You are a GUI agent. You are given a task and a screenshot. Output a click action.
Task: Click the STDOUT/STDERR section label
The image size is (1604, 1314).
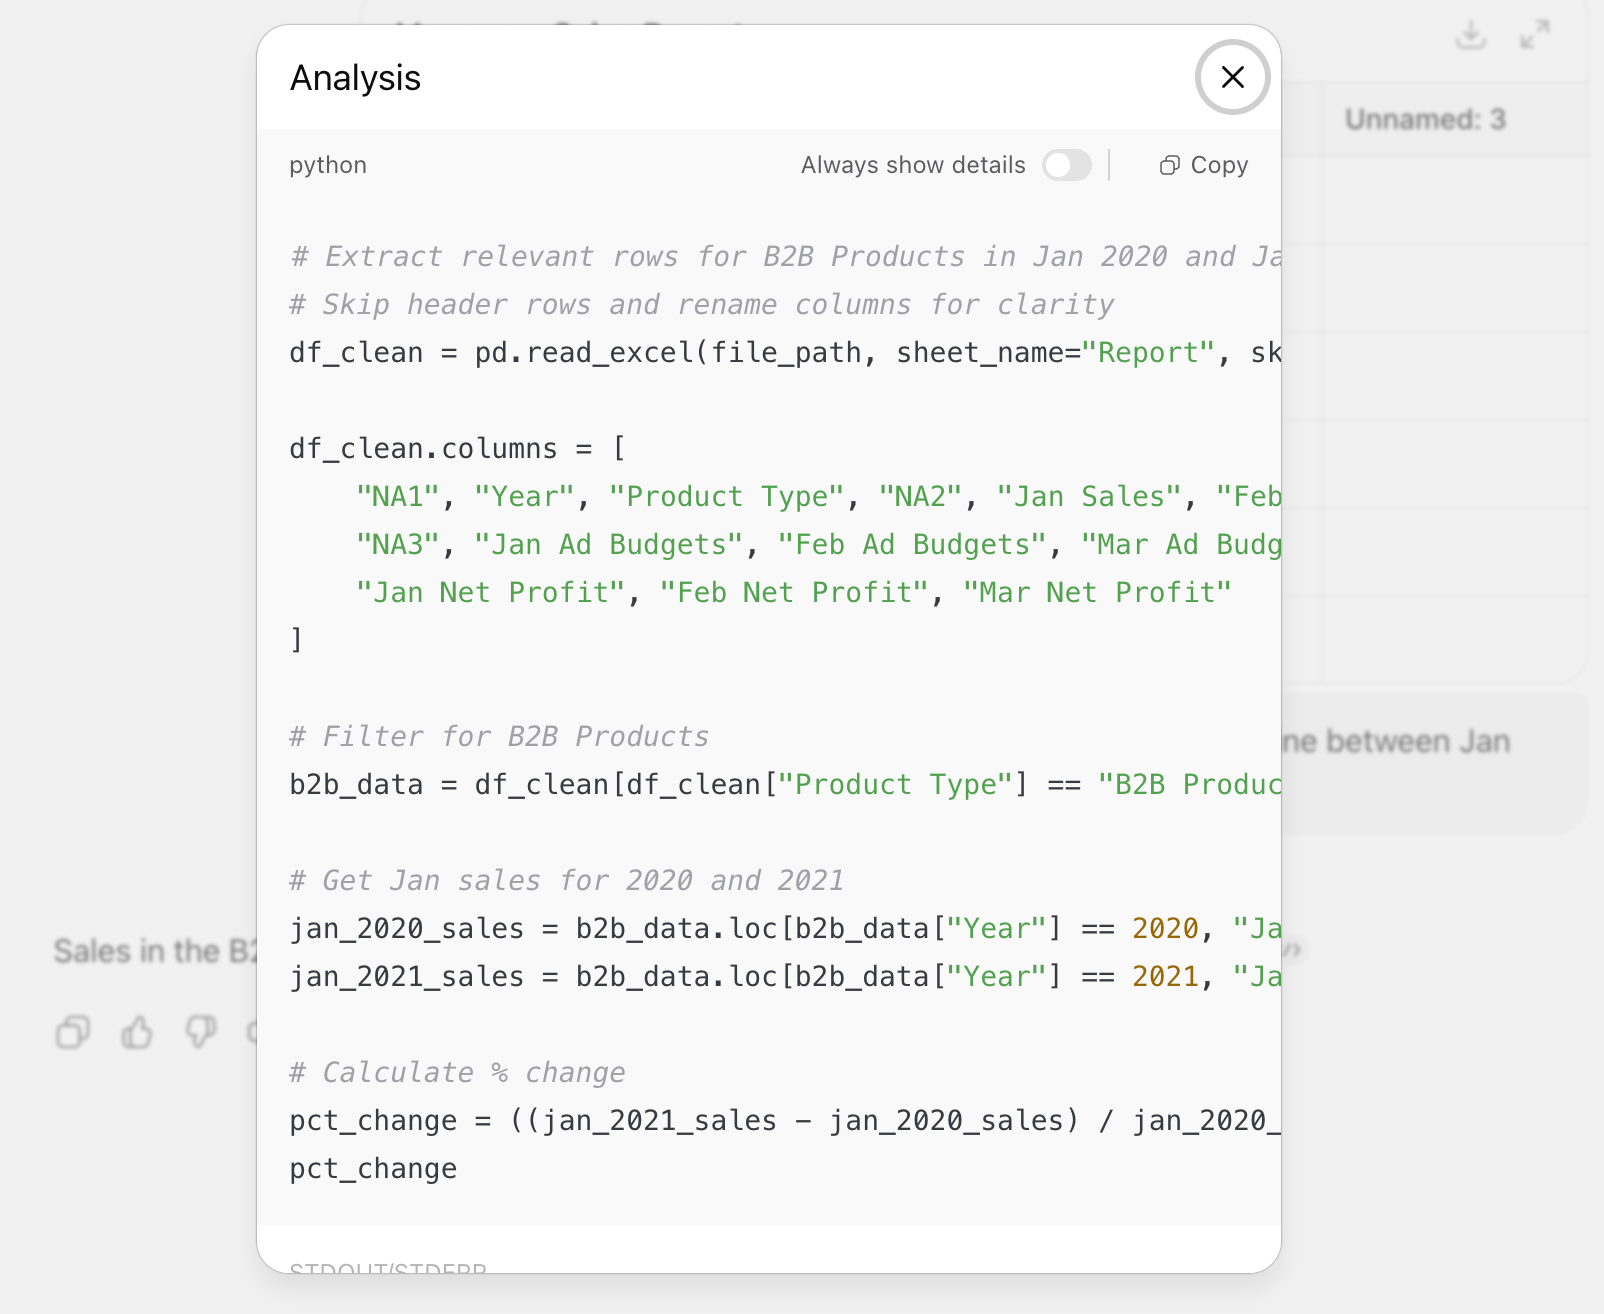[x=388, y=1266]
